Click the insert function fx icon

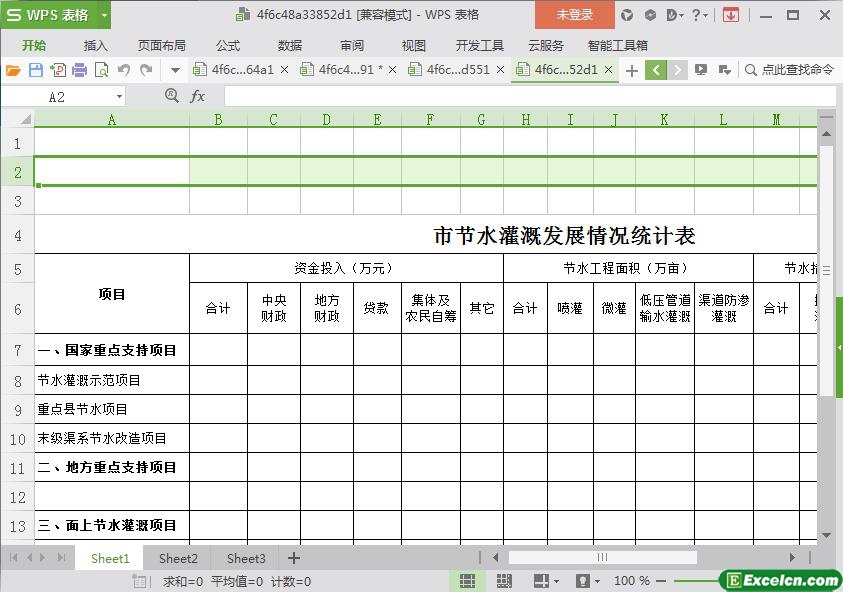pos(197,96)
